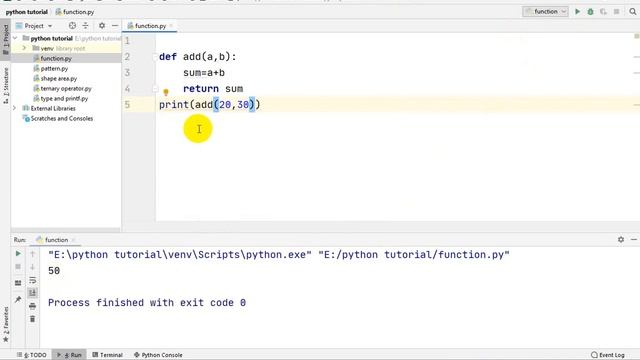Viewport: 640px width, 360px height.
Task: Go up the stack trace arrow
Action: coord(32,254)
